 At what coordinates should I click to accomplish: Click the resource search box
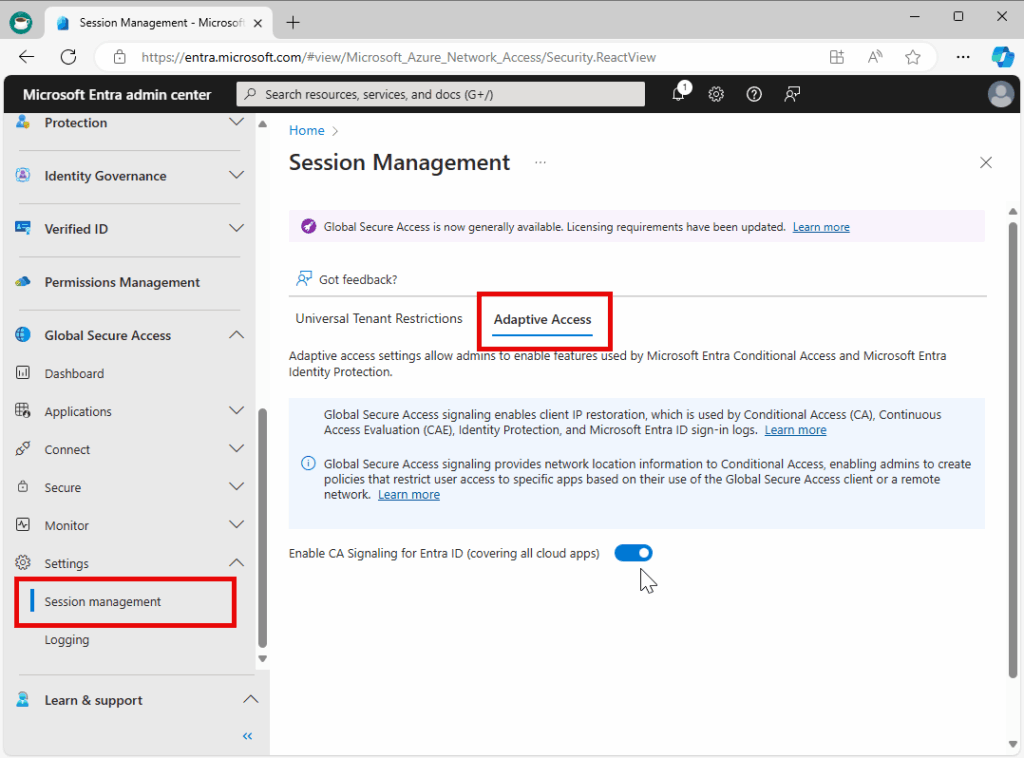point(441,94)
